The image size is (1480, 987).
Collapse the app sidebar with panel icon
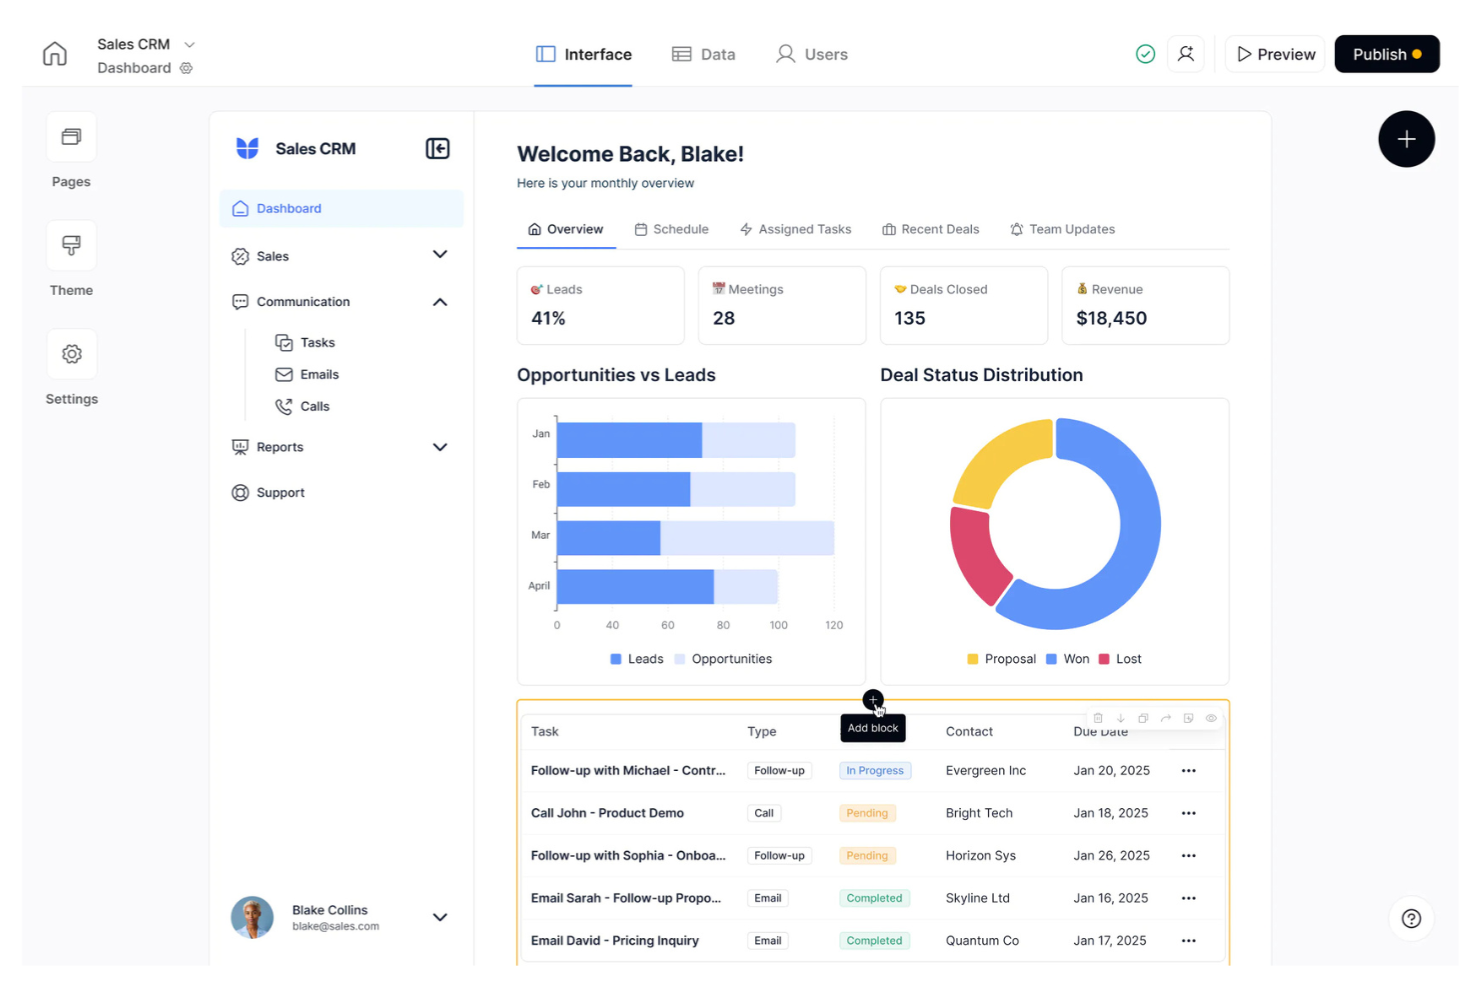pyautogui.click(x=437, y=148)
